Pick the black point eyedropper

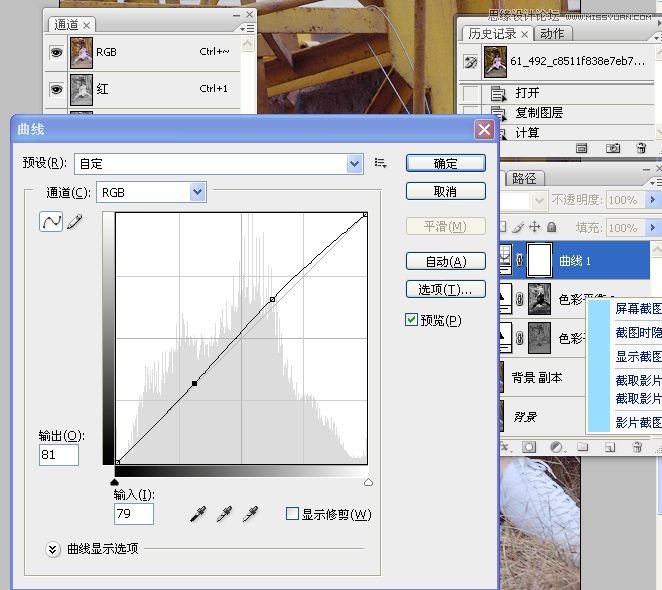[198, 514]
